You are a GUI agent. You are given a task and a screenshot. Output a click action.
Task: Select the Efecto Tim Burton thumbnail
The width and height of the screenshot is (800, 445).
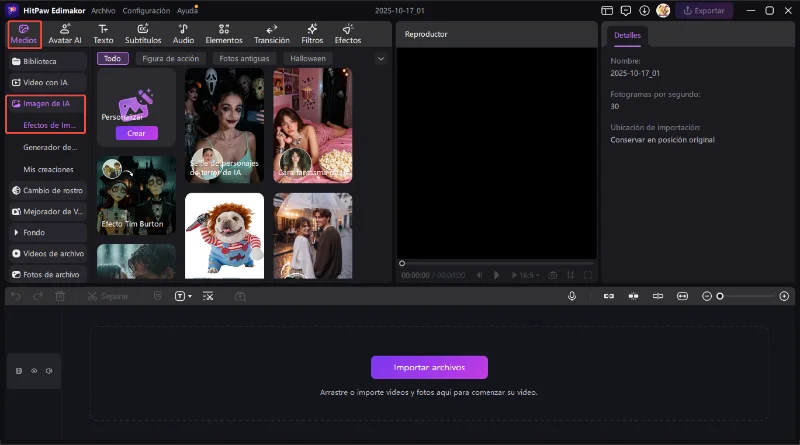pyautogui.click(x=136, y=195)
